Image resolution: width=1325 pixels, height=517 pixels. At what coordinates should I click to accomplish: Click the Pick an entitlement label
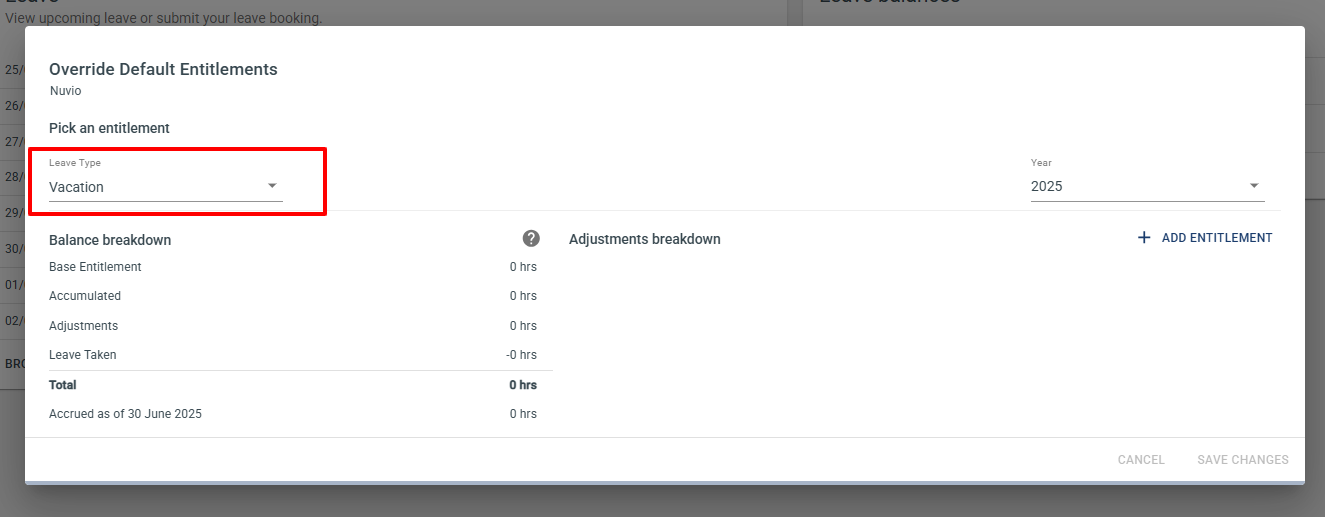point(109,128)
